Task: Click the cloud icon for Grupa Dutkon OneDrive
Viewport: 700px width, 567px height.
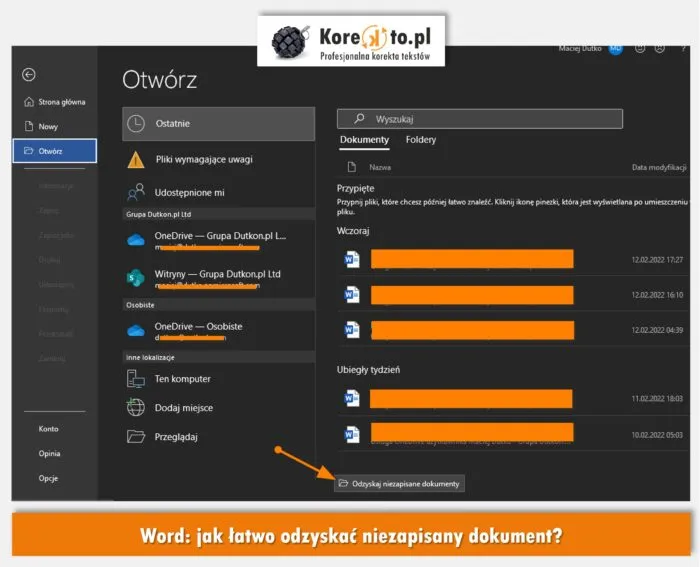Action: click(136, 240)
